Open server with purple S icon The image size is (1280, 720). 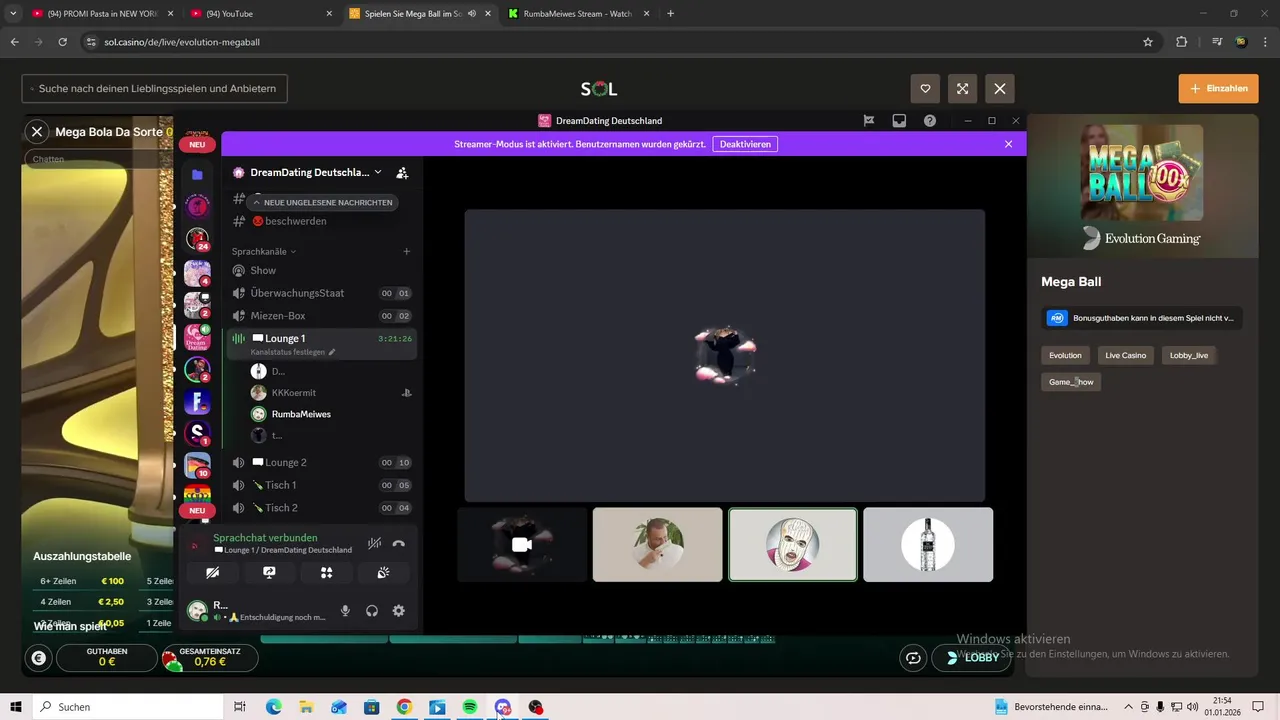(x=197, y=433)
